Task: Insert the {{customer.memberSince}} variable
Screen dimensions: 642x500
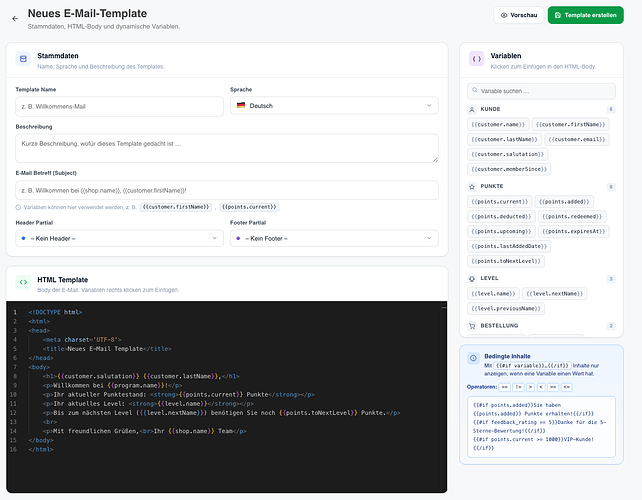Action: (x=509, y=169)
